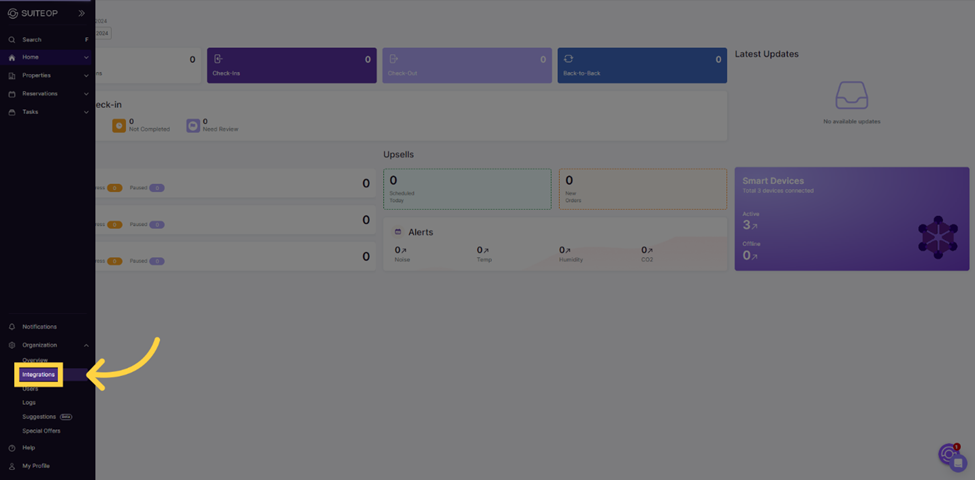975x480 pixels.
Task: Open the Smart Devices card
Action: [851, 218]
